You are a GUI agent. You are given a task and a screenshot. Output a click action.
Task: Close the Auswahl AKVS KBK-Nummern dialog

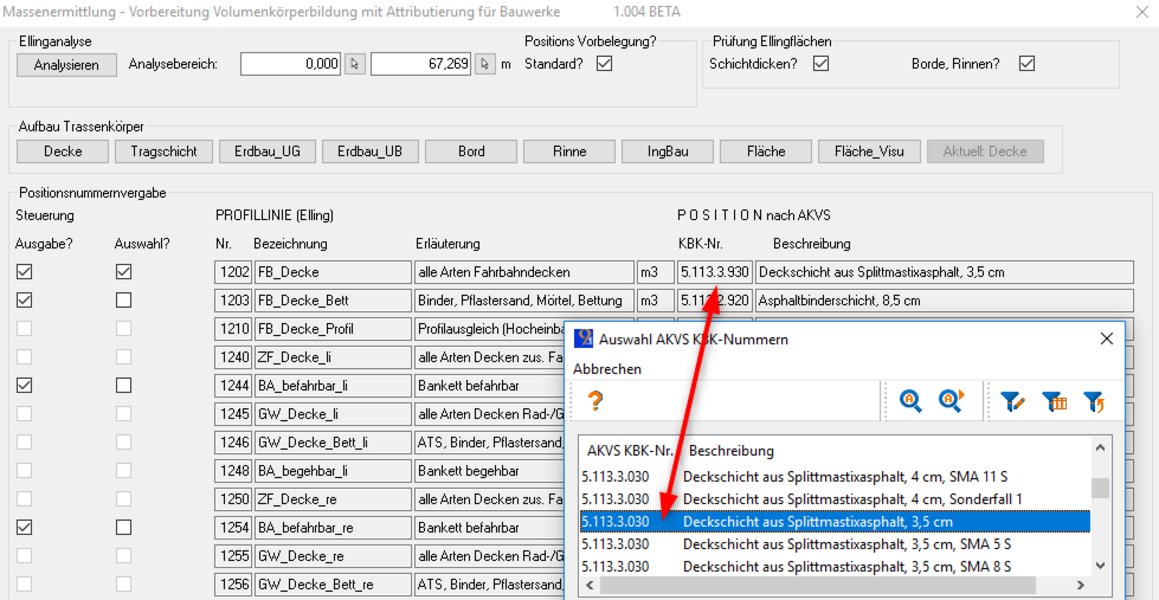coord(1106,339)
